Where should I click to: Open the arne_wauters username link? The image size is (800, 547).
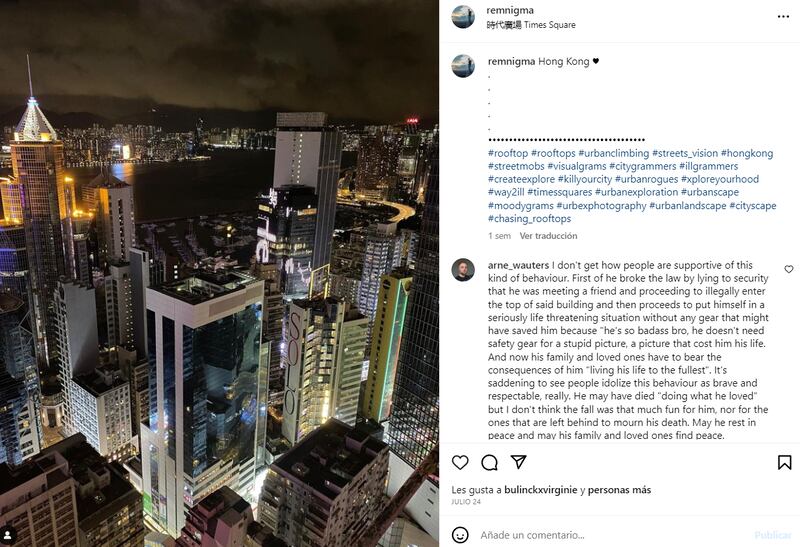click(518, 265)
